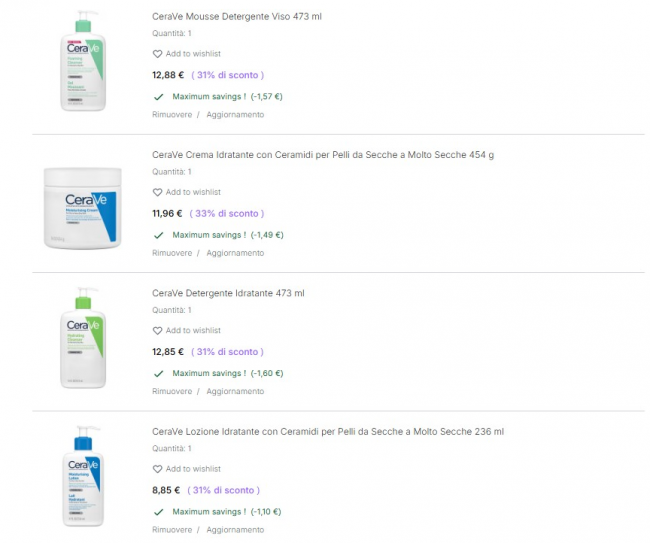Click Rimuovere under CeraVe Lozione Idratante
The width and height of the screenshot is (650, 543).
(171, 530)
